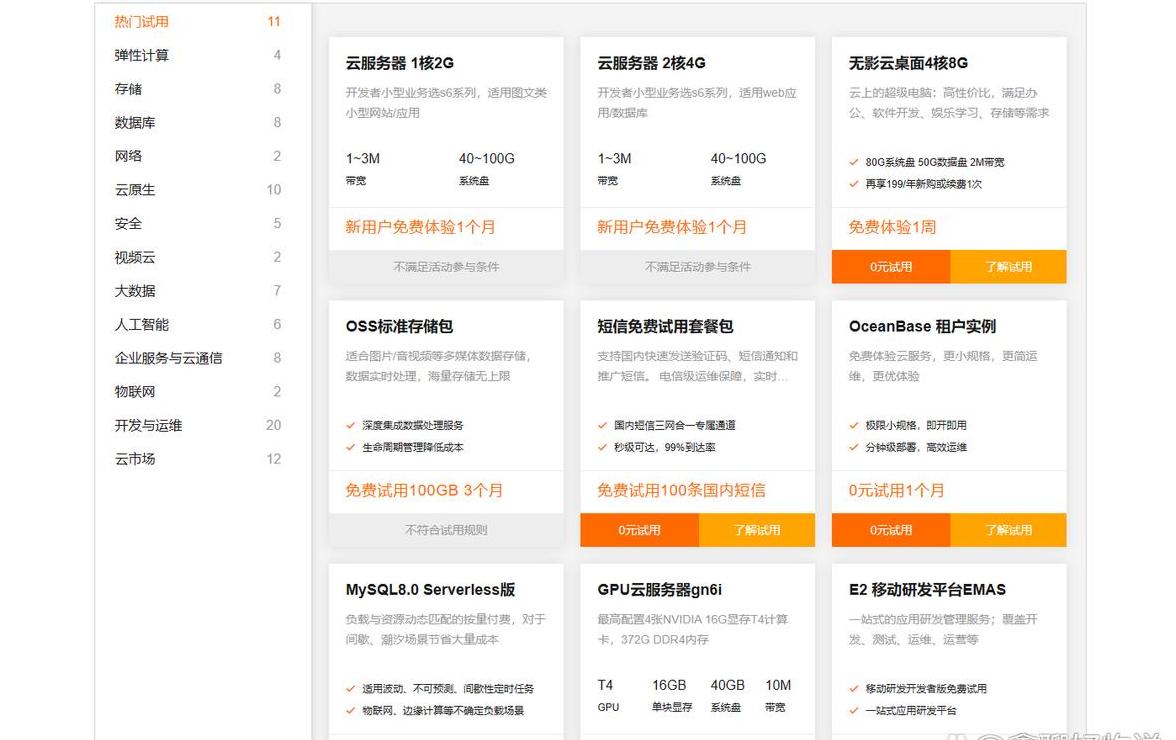Click checkmark beside 生命周期管理降低成本
Image resolution: width=1176 pixels, height=740 pixels.
[350, 447]
